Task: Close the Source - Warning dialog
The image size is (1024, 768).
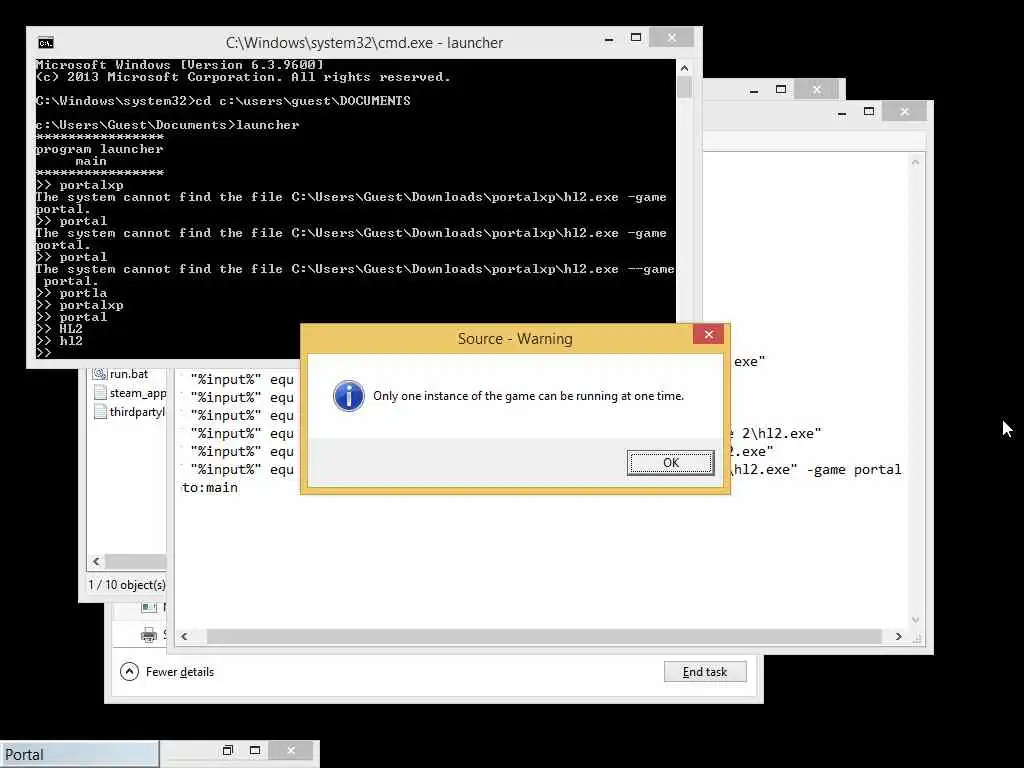Action: point(709,334)
